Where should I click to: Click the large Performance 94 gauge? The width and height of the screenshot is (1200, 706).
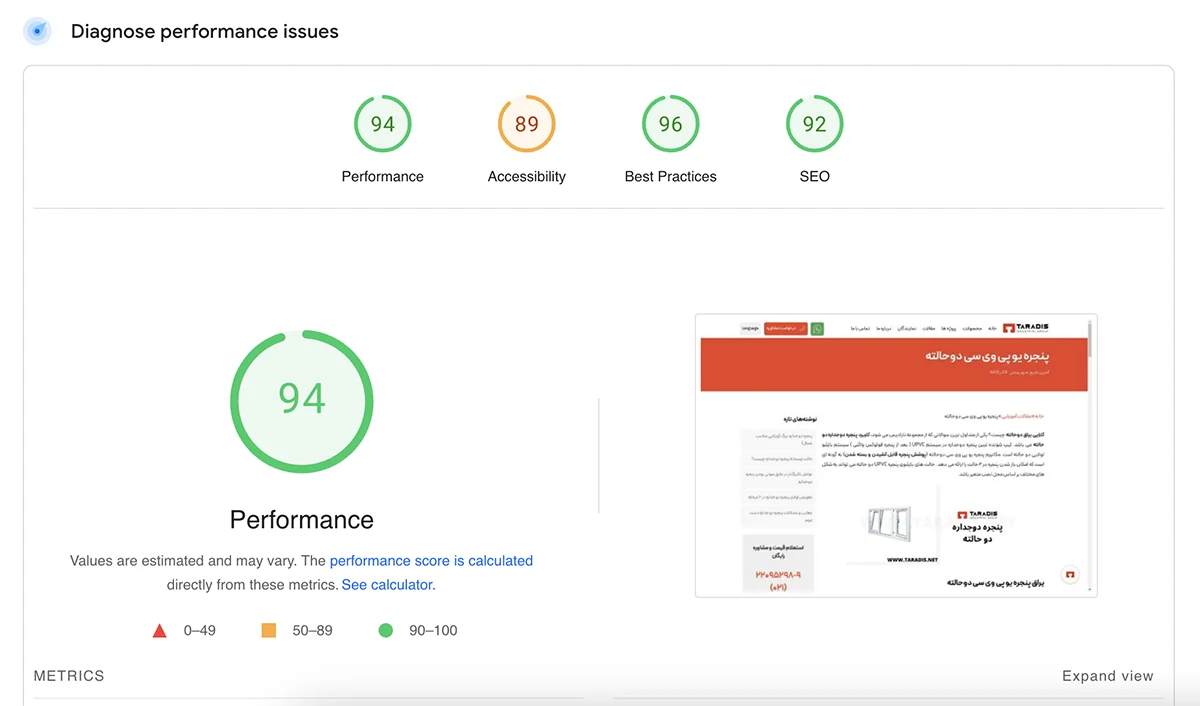[302, 400]
